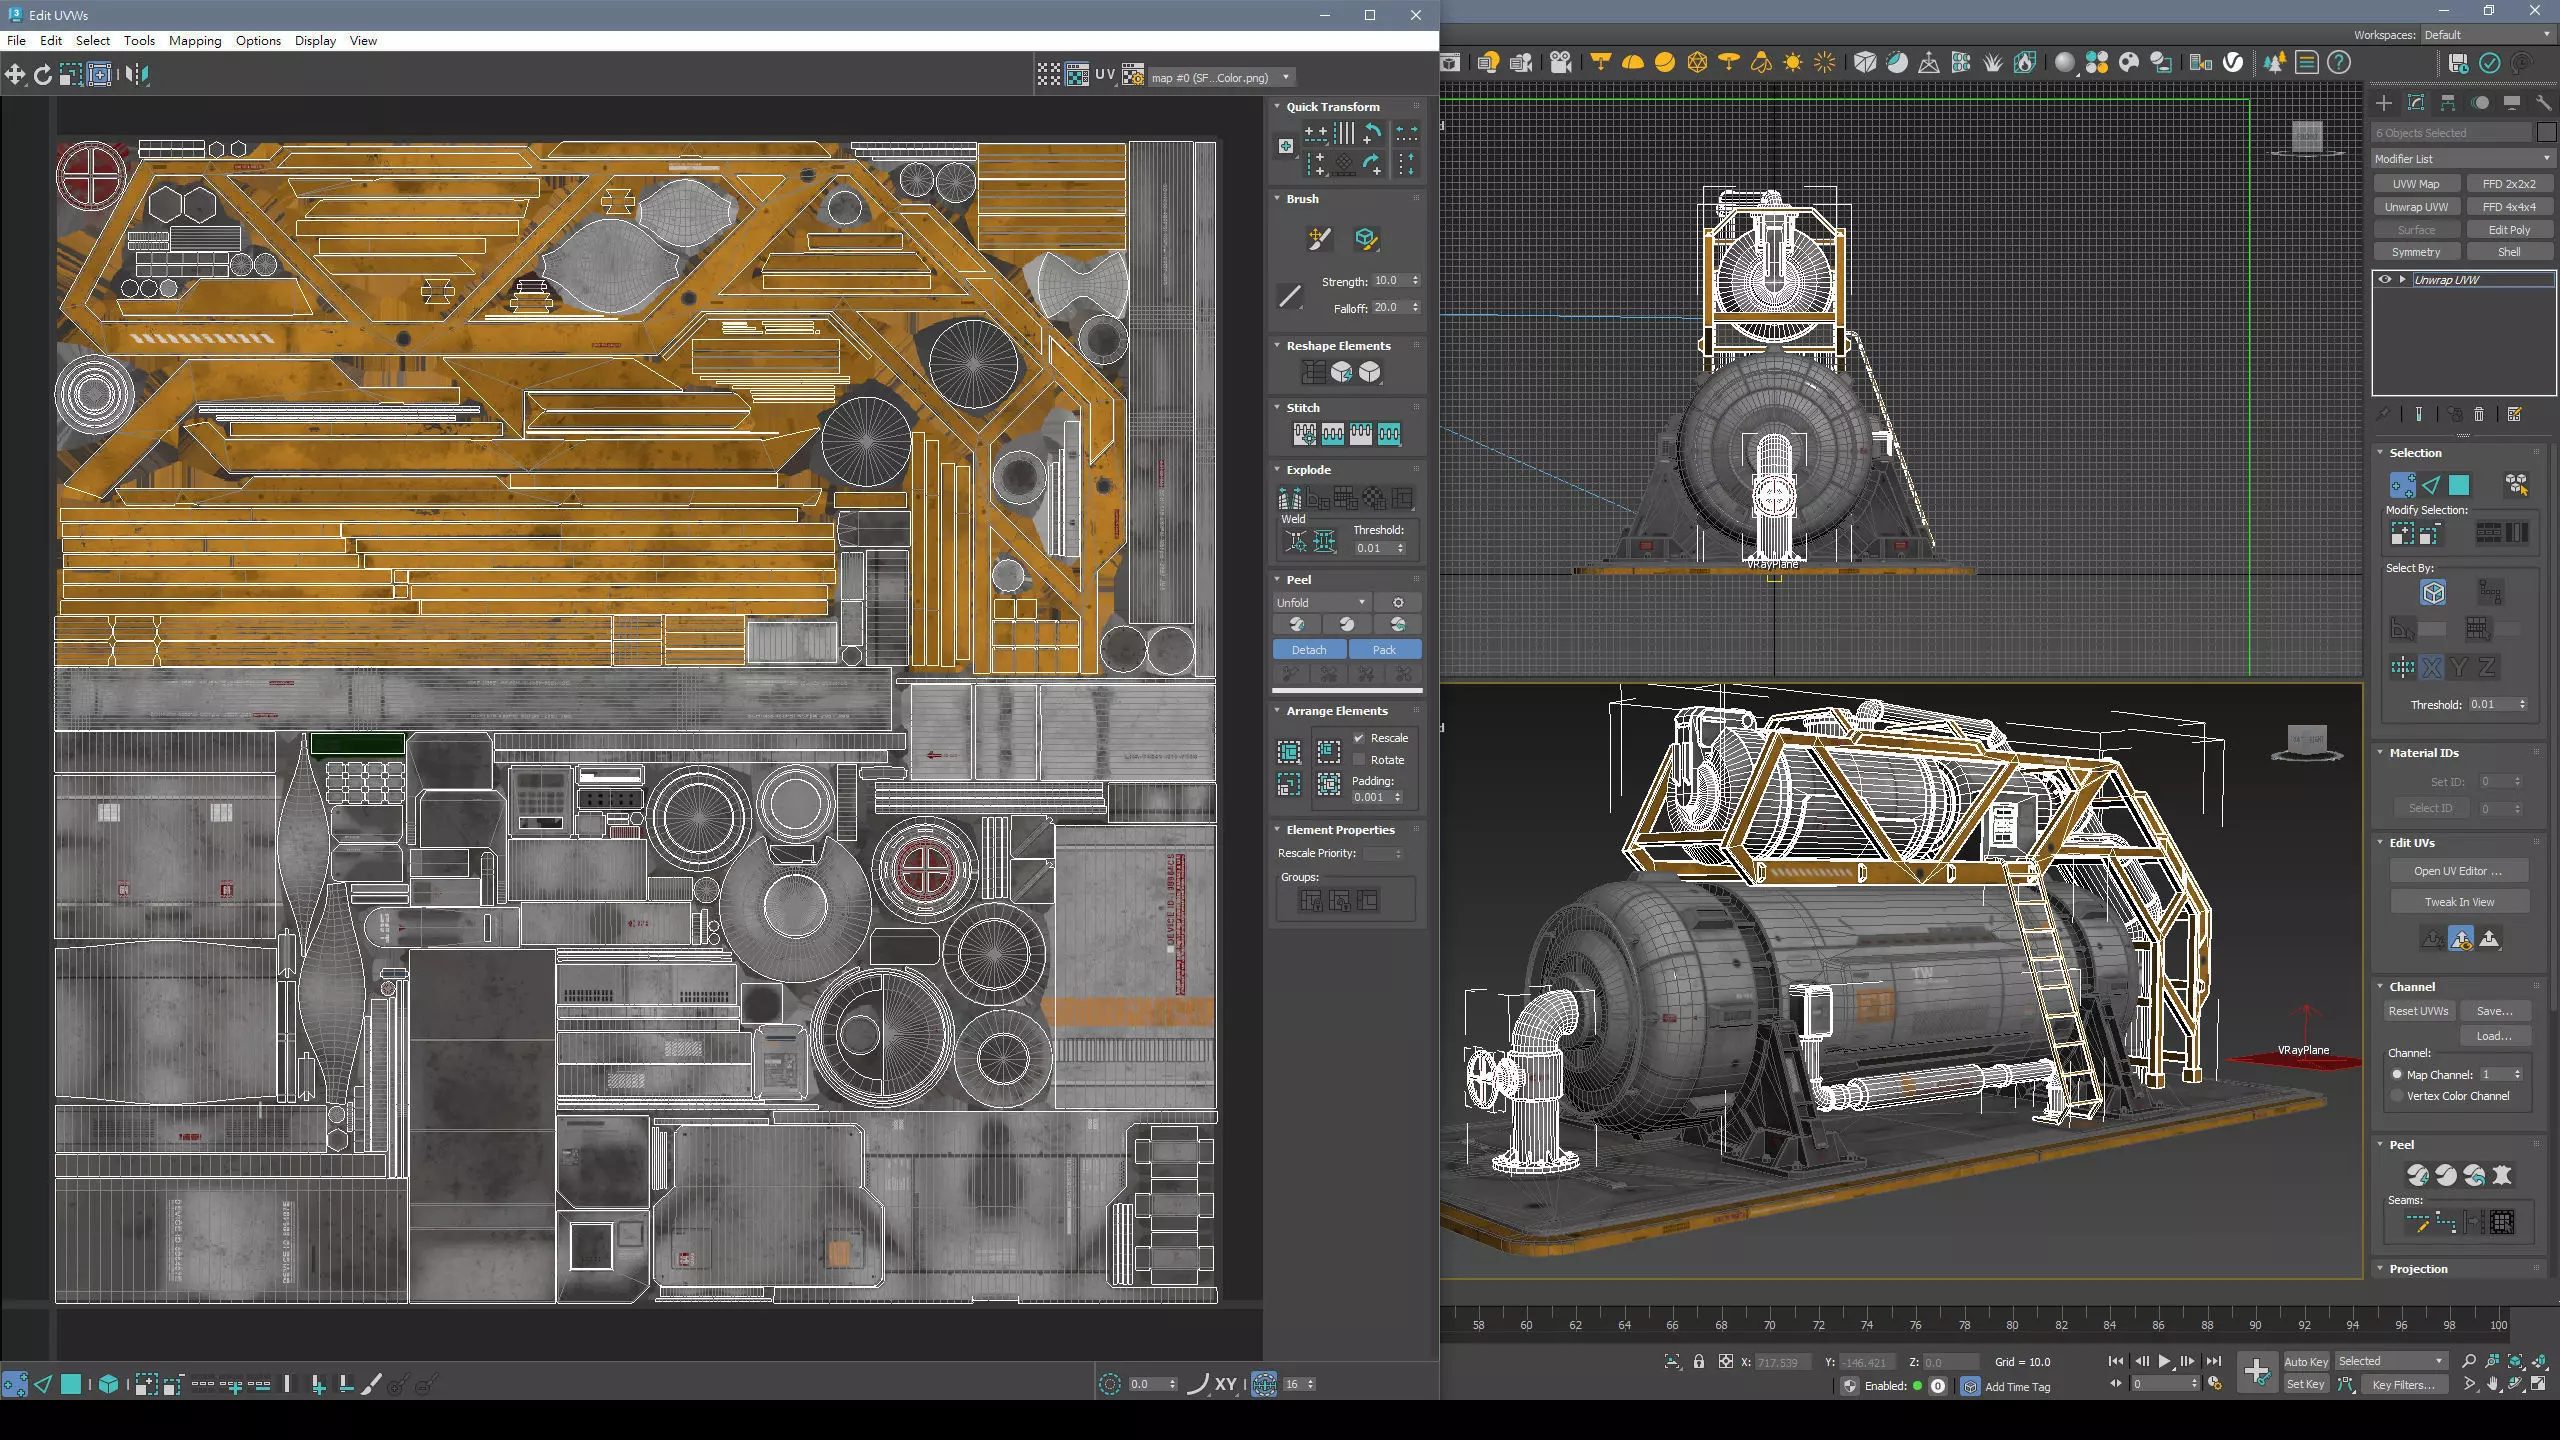Viewport: 2560px width, 1440px height.
Task: Click the Select By Element cube icon
Action: pyautogui.click(x=2433, y=593)
